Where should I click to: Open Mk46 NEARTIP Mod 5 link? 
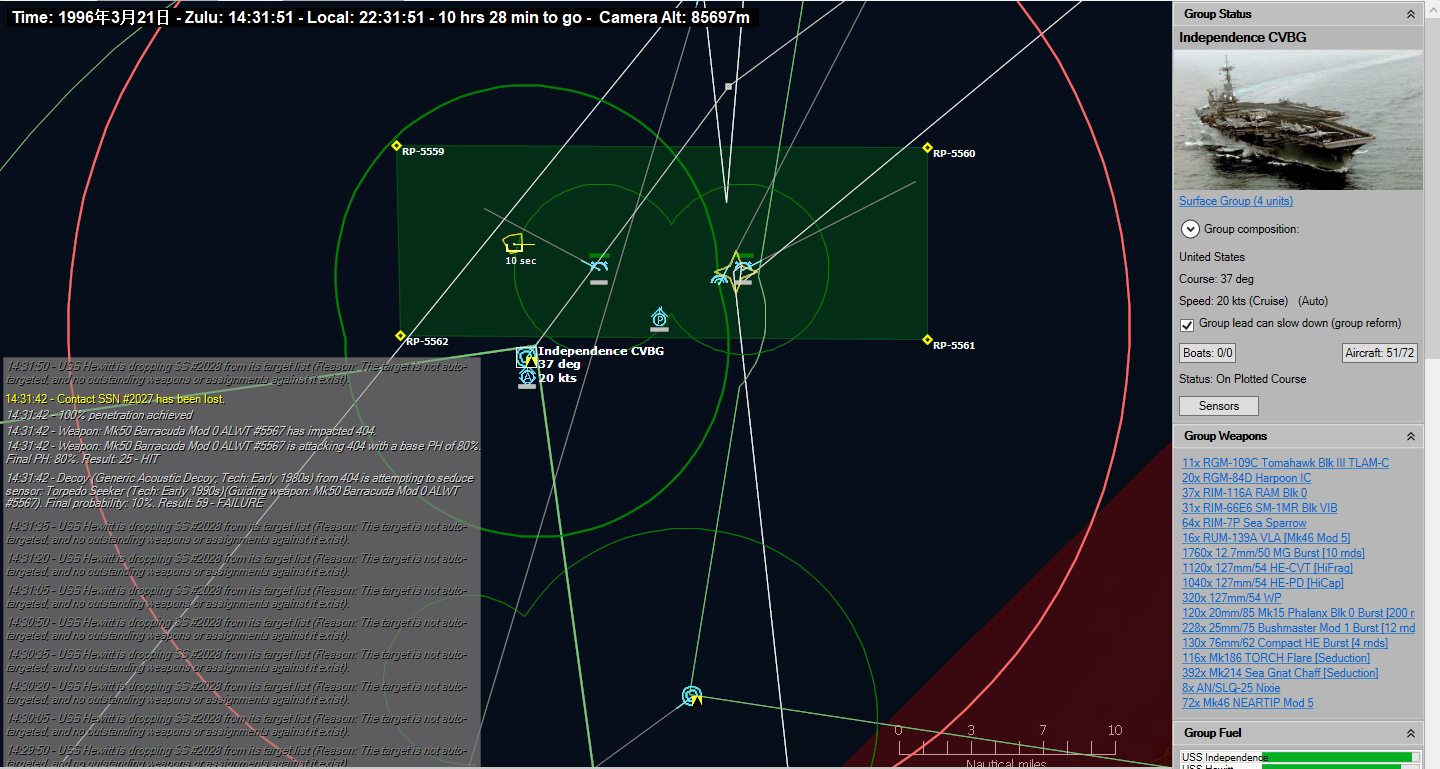click(x=1248, y=703)
